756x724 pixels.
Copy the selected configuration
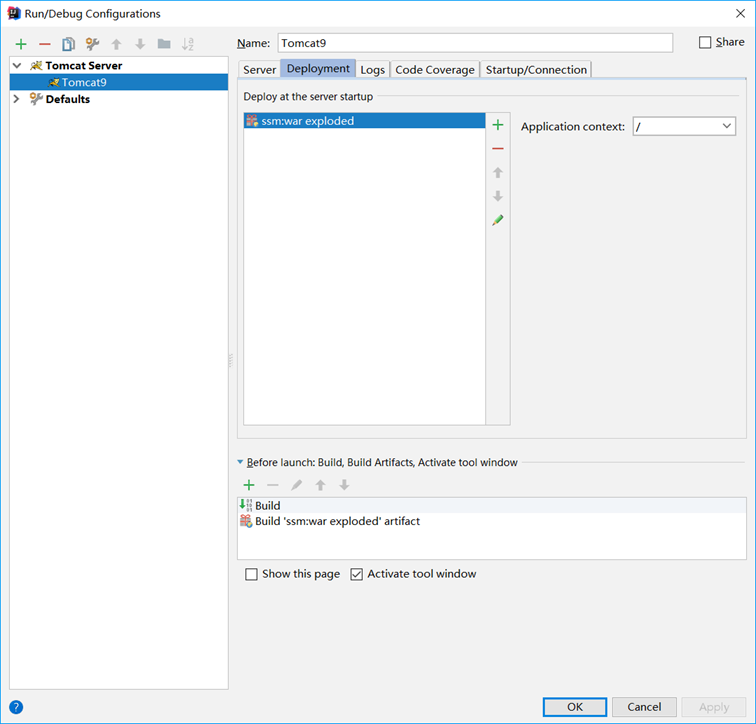coord(68,44)
